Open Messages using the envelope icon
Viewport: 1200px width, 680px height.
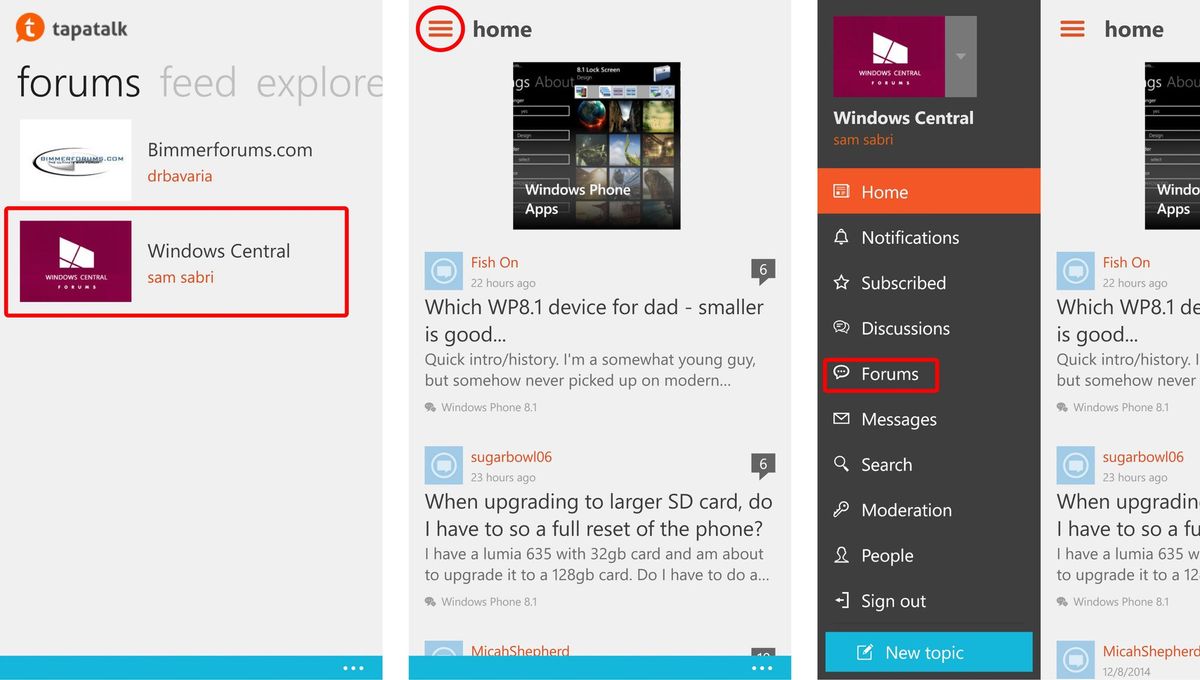point(841,419)
